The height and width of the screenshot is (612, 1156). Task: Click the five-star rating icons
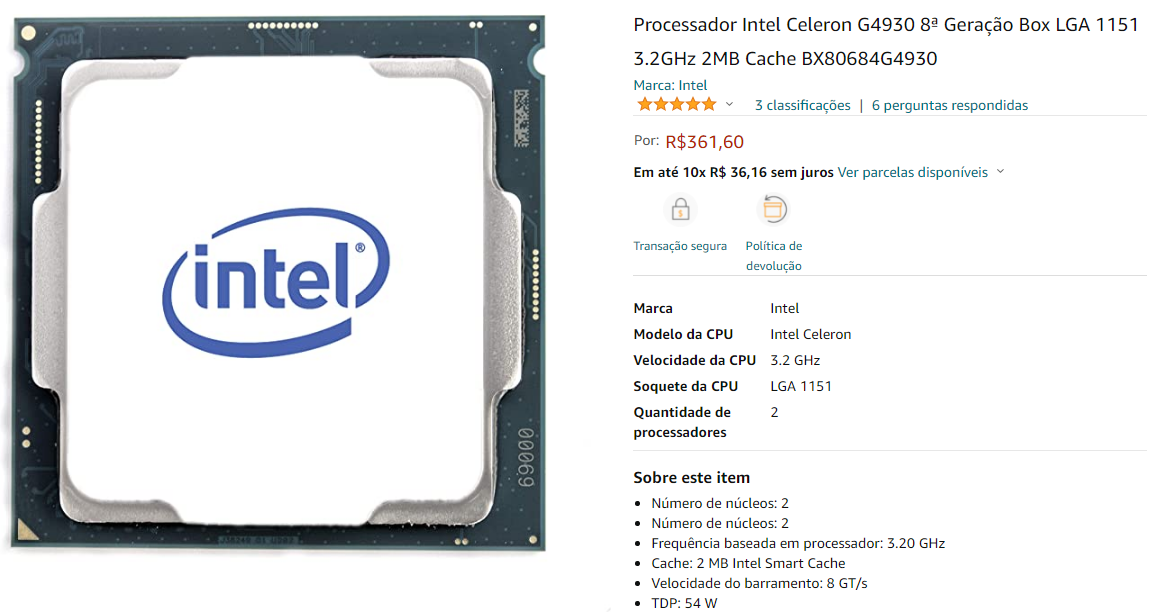coord(677,105)
